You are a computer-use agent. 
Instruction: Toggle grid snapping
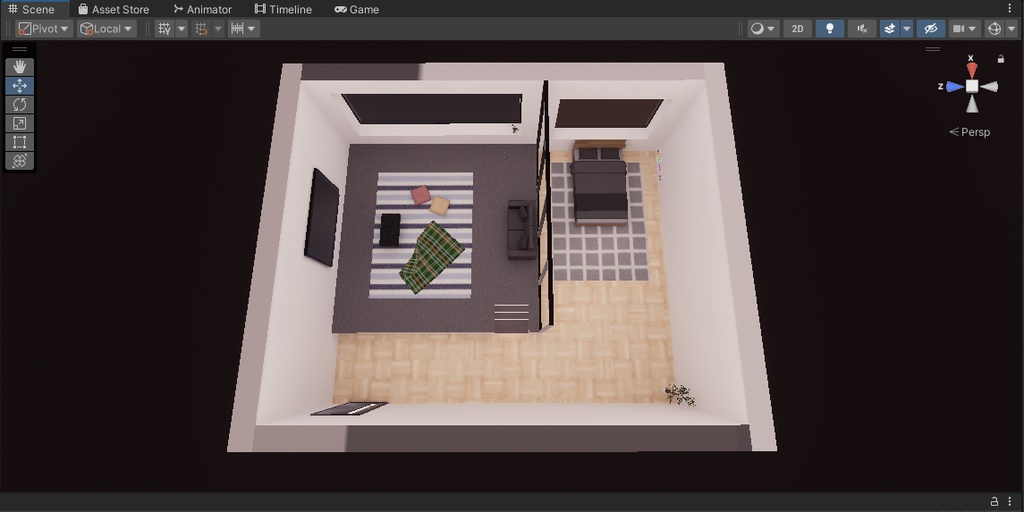(202, 29)
